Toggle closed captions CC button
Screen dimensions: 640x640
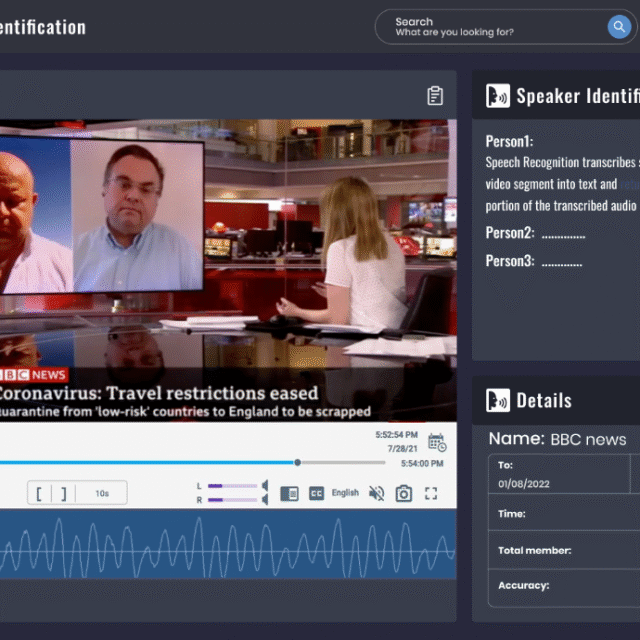(316, 493)
